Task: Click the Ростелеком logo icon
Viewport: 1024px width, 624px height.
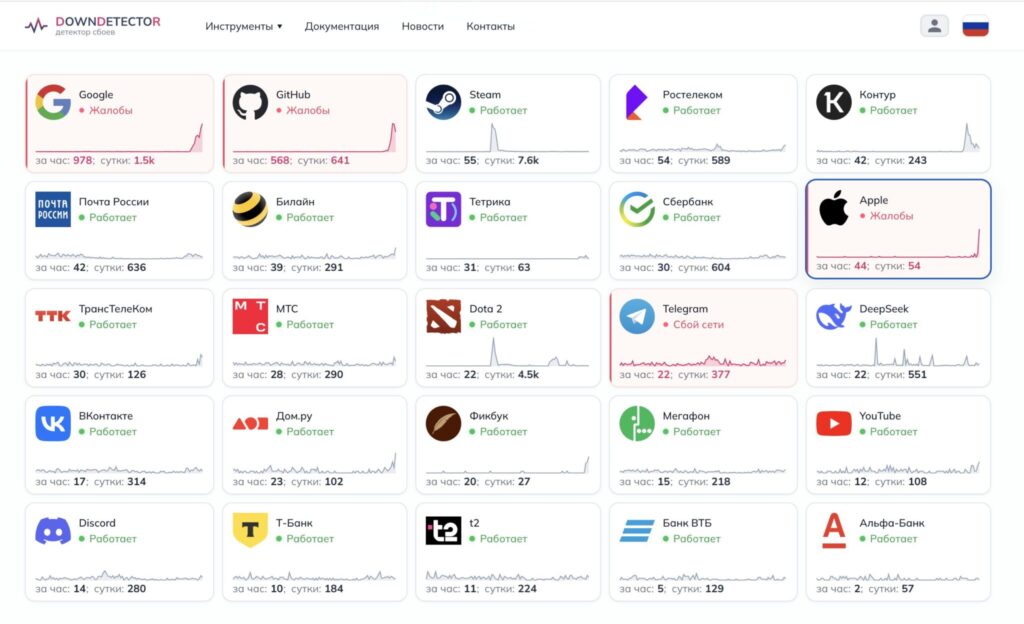Action: [x=637, y=102]
